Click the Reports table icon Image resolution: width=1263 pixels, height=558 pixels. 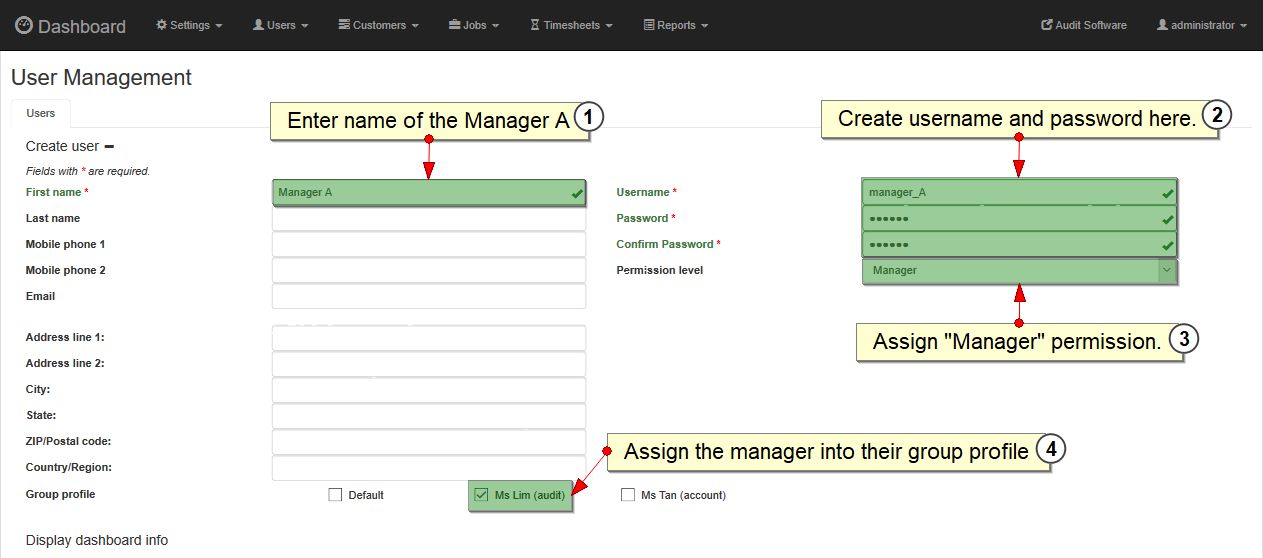[649, 25]
